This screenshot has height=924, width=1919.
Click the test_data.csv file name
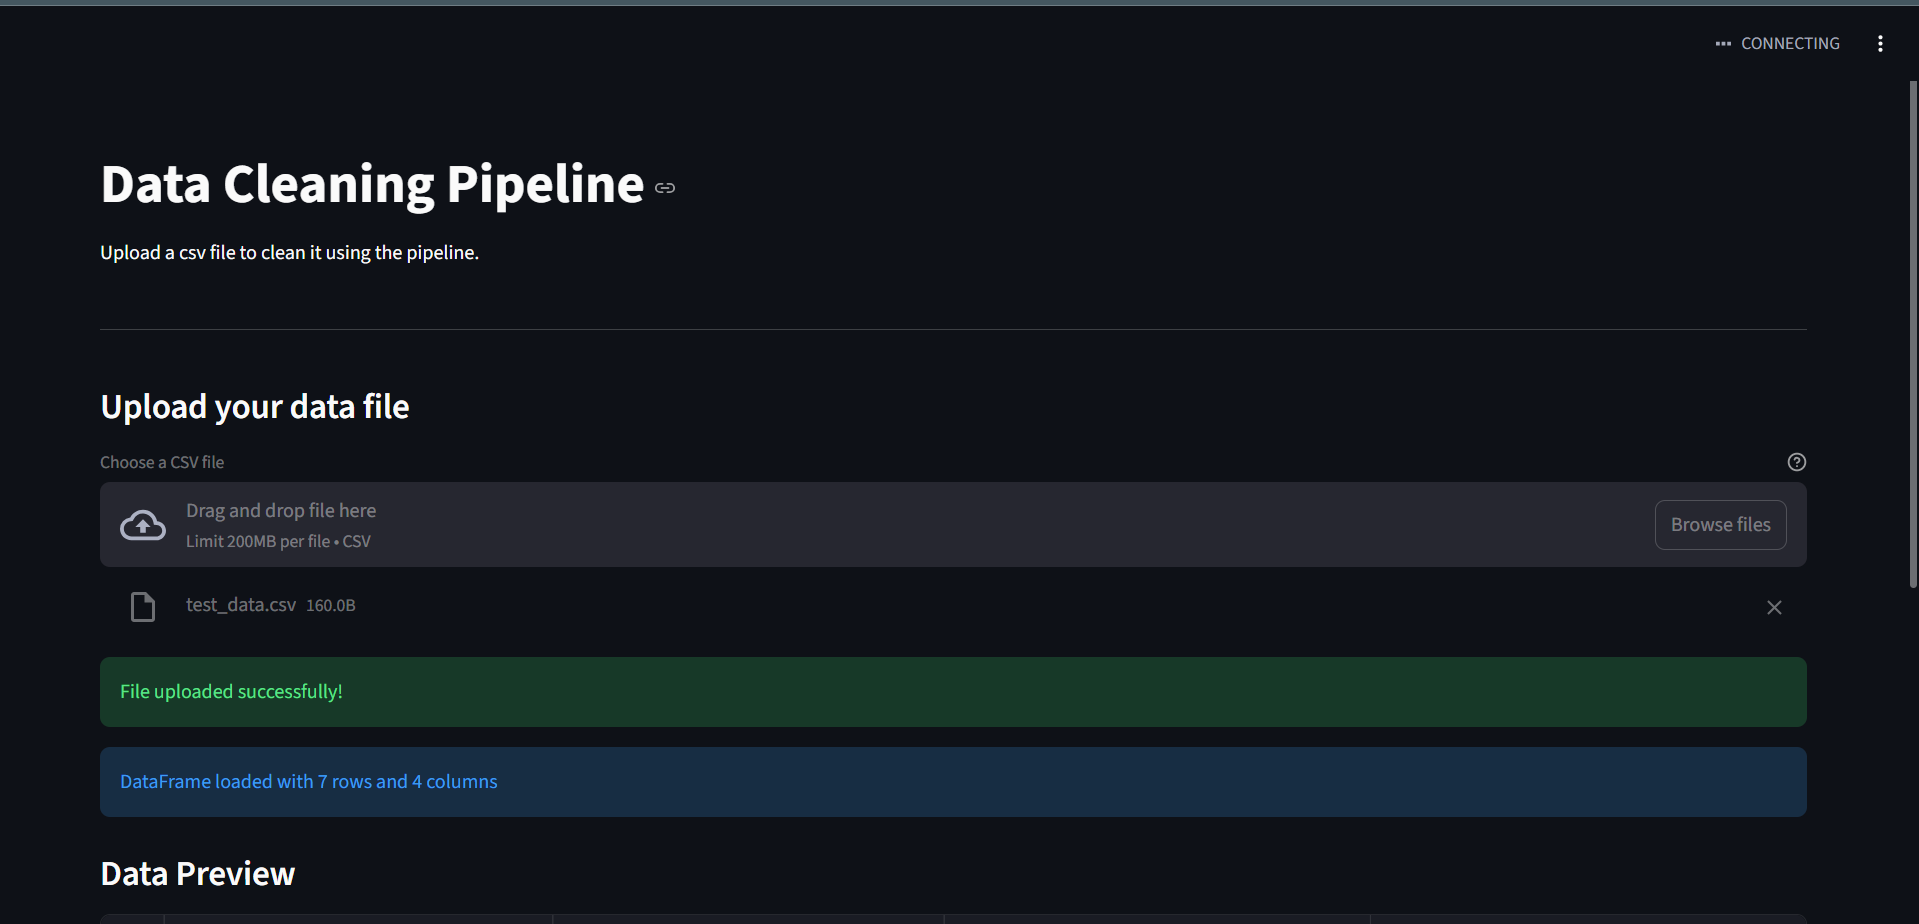(241, 605)
